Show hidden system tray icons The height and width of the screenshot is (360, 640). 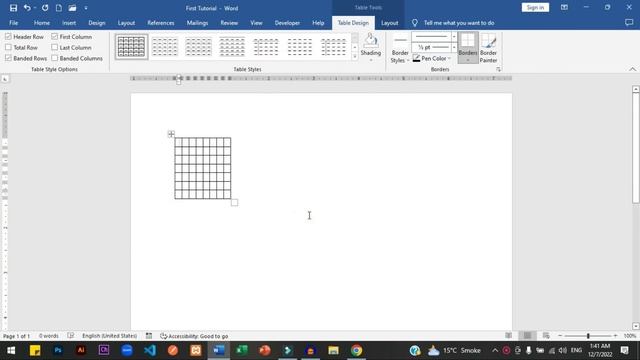495,350
